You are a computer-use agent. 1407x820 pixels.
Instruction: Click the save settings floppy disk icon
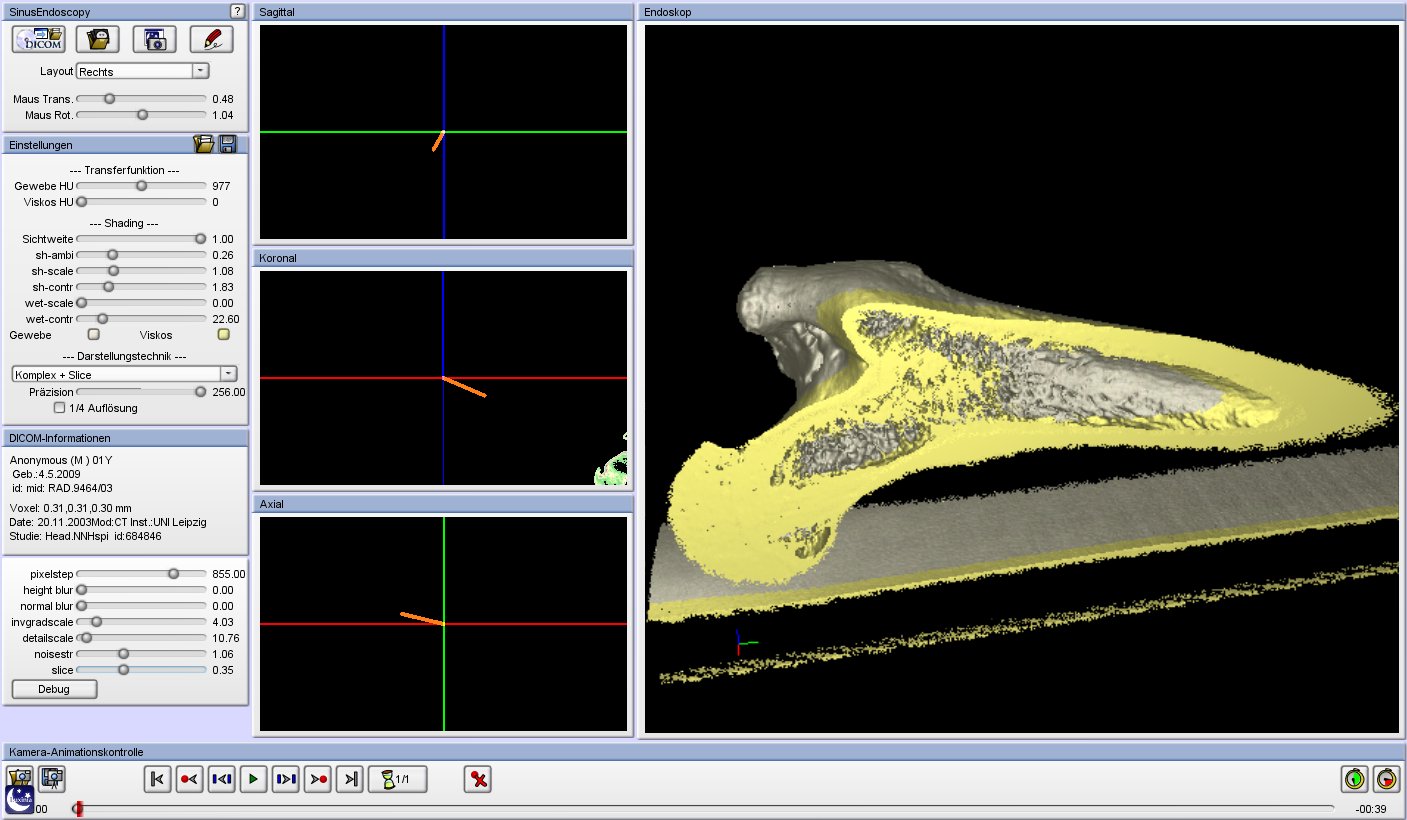click(x=228, y=145)
